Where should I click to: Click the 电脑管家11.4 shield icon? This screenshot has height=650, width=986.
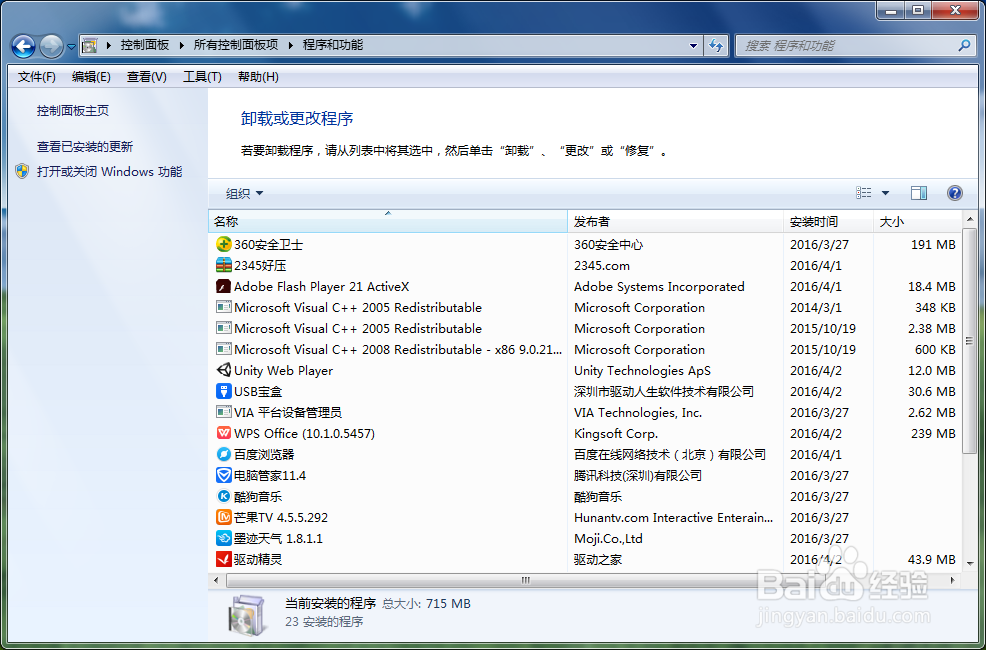[223, 475]
